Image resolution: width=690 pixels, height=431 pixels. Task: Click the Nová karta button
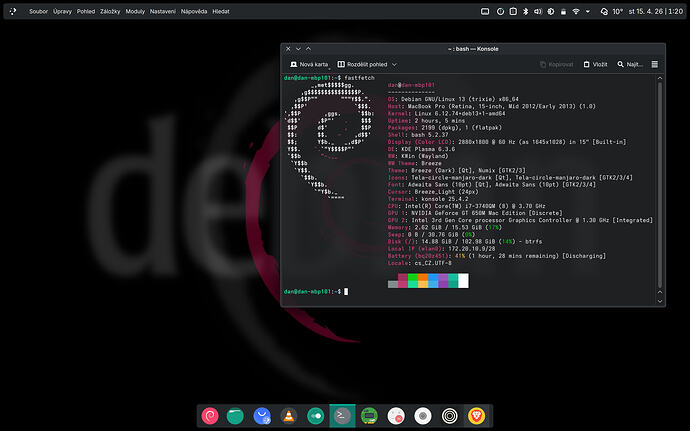pos(309,64)
